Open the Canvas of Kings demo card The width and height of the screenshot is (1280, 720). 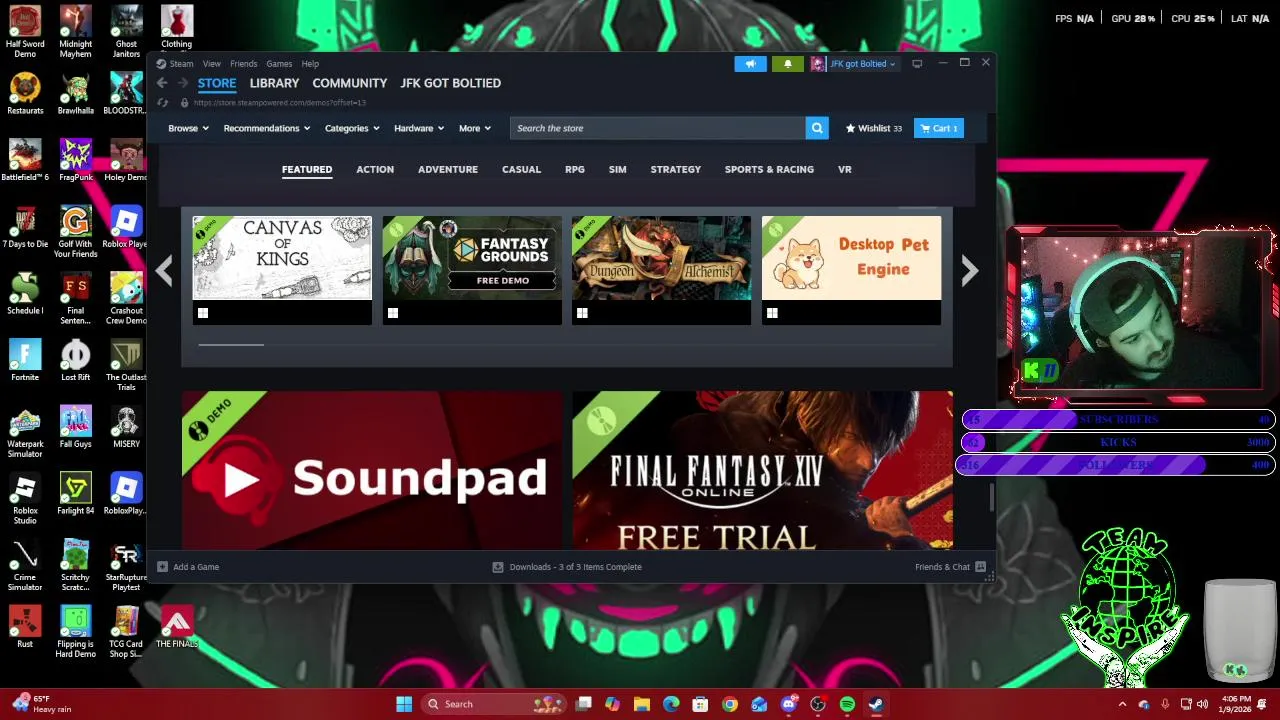pyautogui.click(x=282, y=270)
